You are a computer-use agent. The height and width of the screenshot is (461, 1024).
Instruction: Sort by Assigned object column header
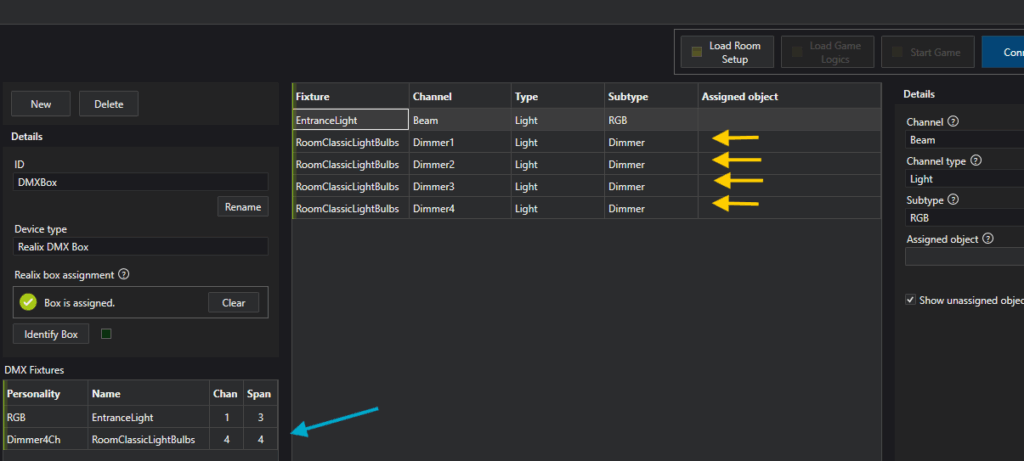tap(789, 97)
